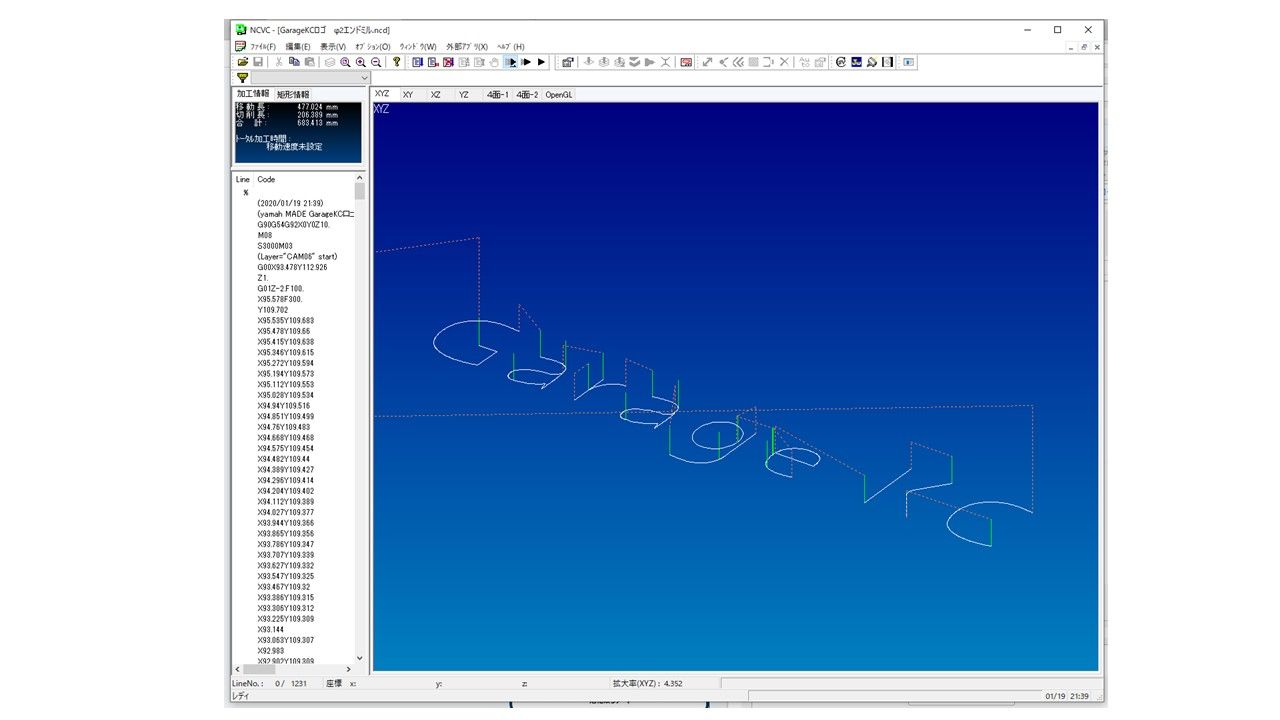The height and width of the screenshot is (720, 1280).
Task: Click the yellow question mark help icon
Action: coord(397,62)
